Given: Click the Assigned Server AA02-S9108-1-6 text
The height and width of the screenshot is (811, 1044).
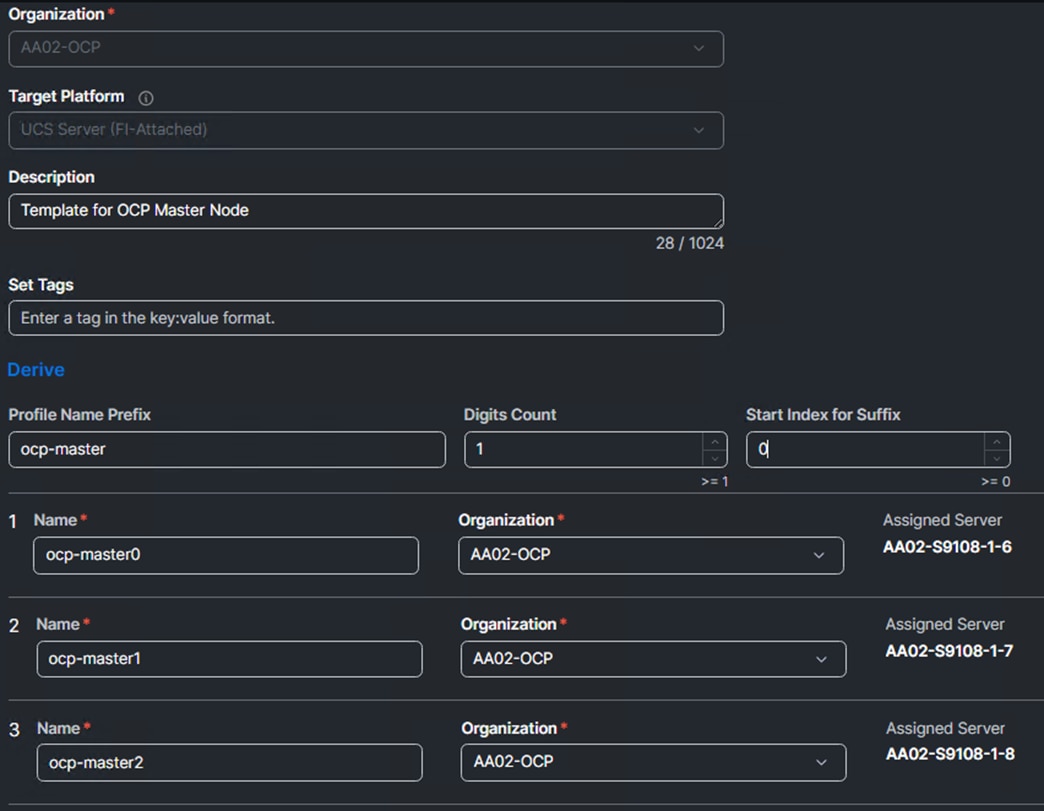Looking at the screenshot, I should (946, 548).
